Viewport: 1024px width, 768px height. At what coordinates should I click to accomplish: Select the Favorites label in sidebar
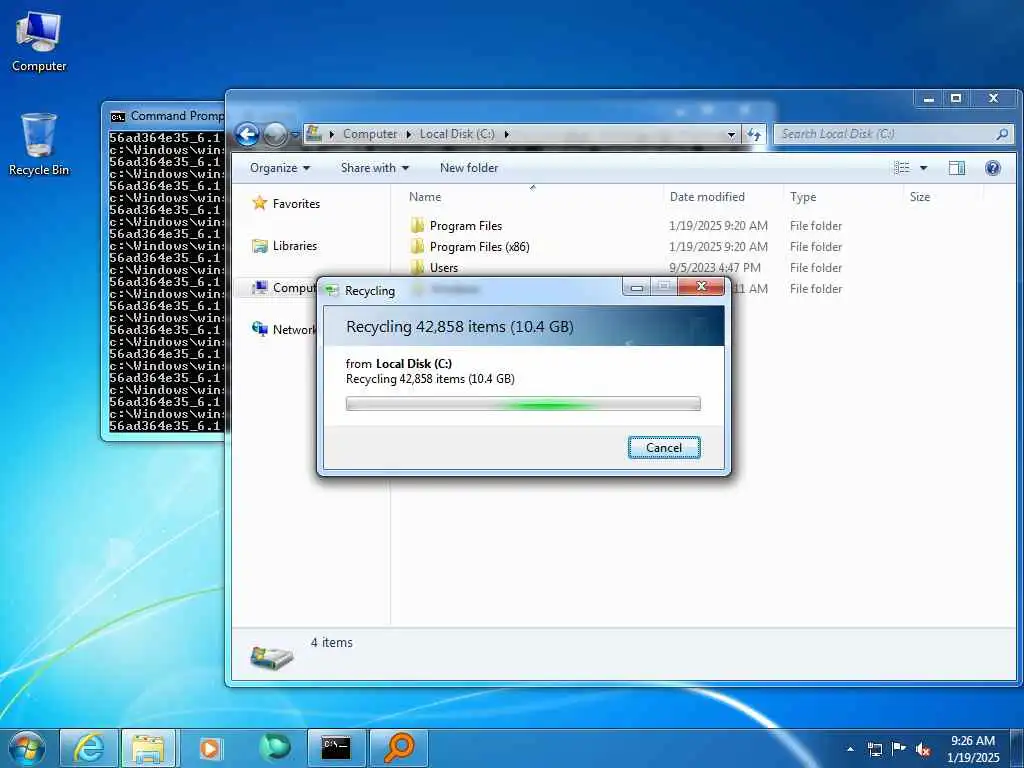[296, 204]
